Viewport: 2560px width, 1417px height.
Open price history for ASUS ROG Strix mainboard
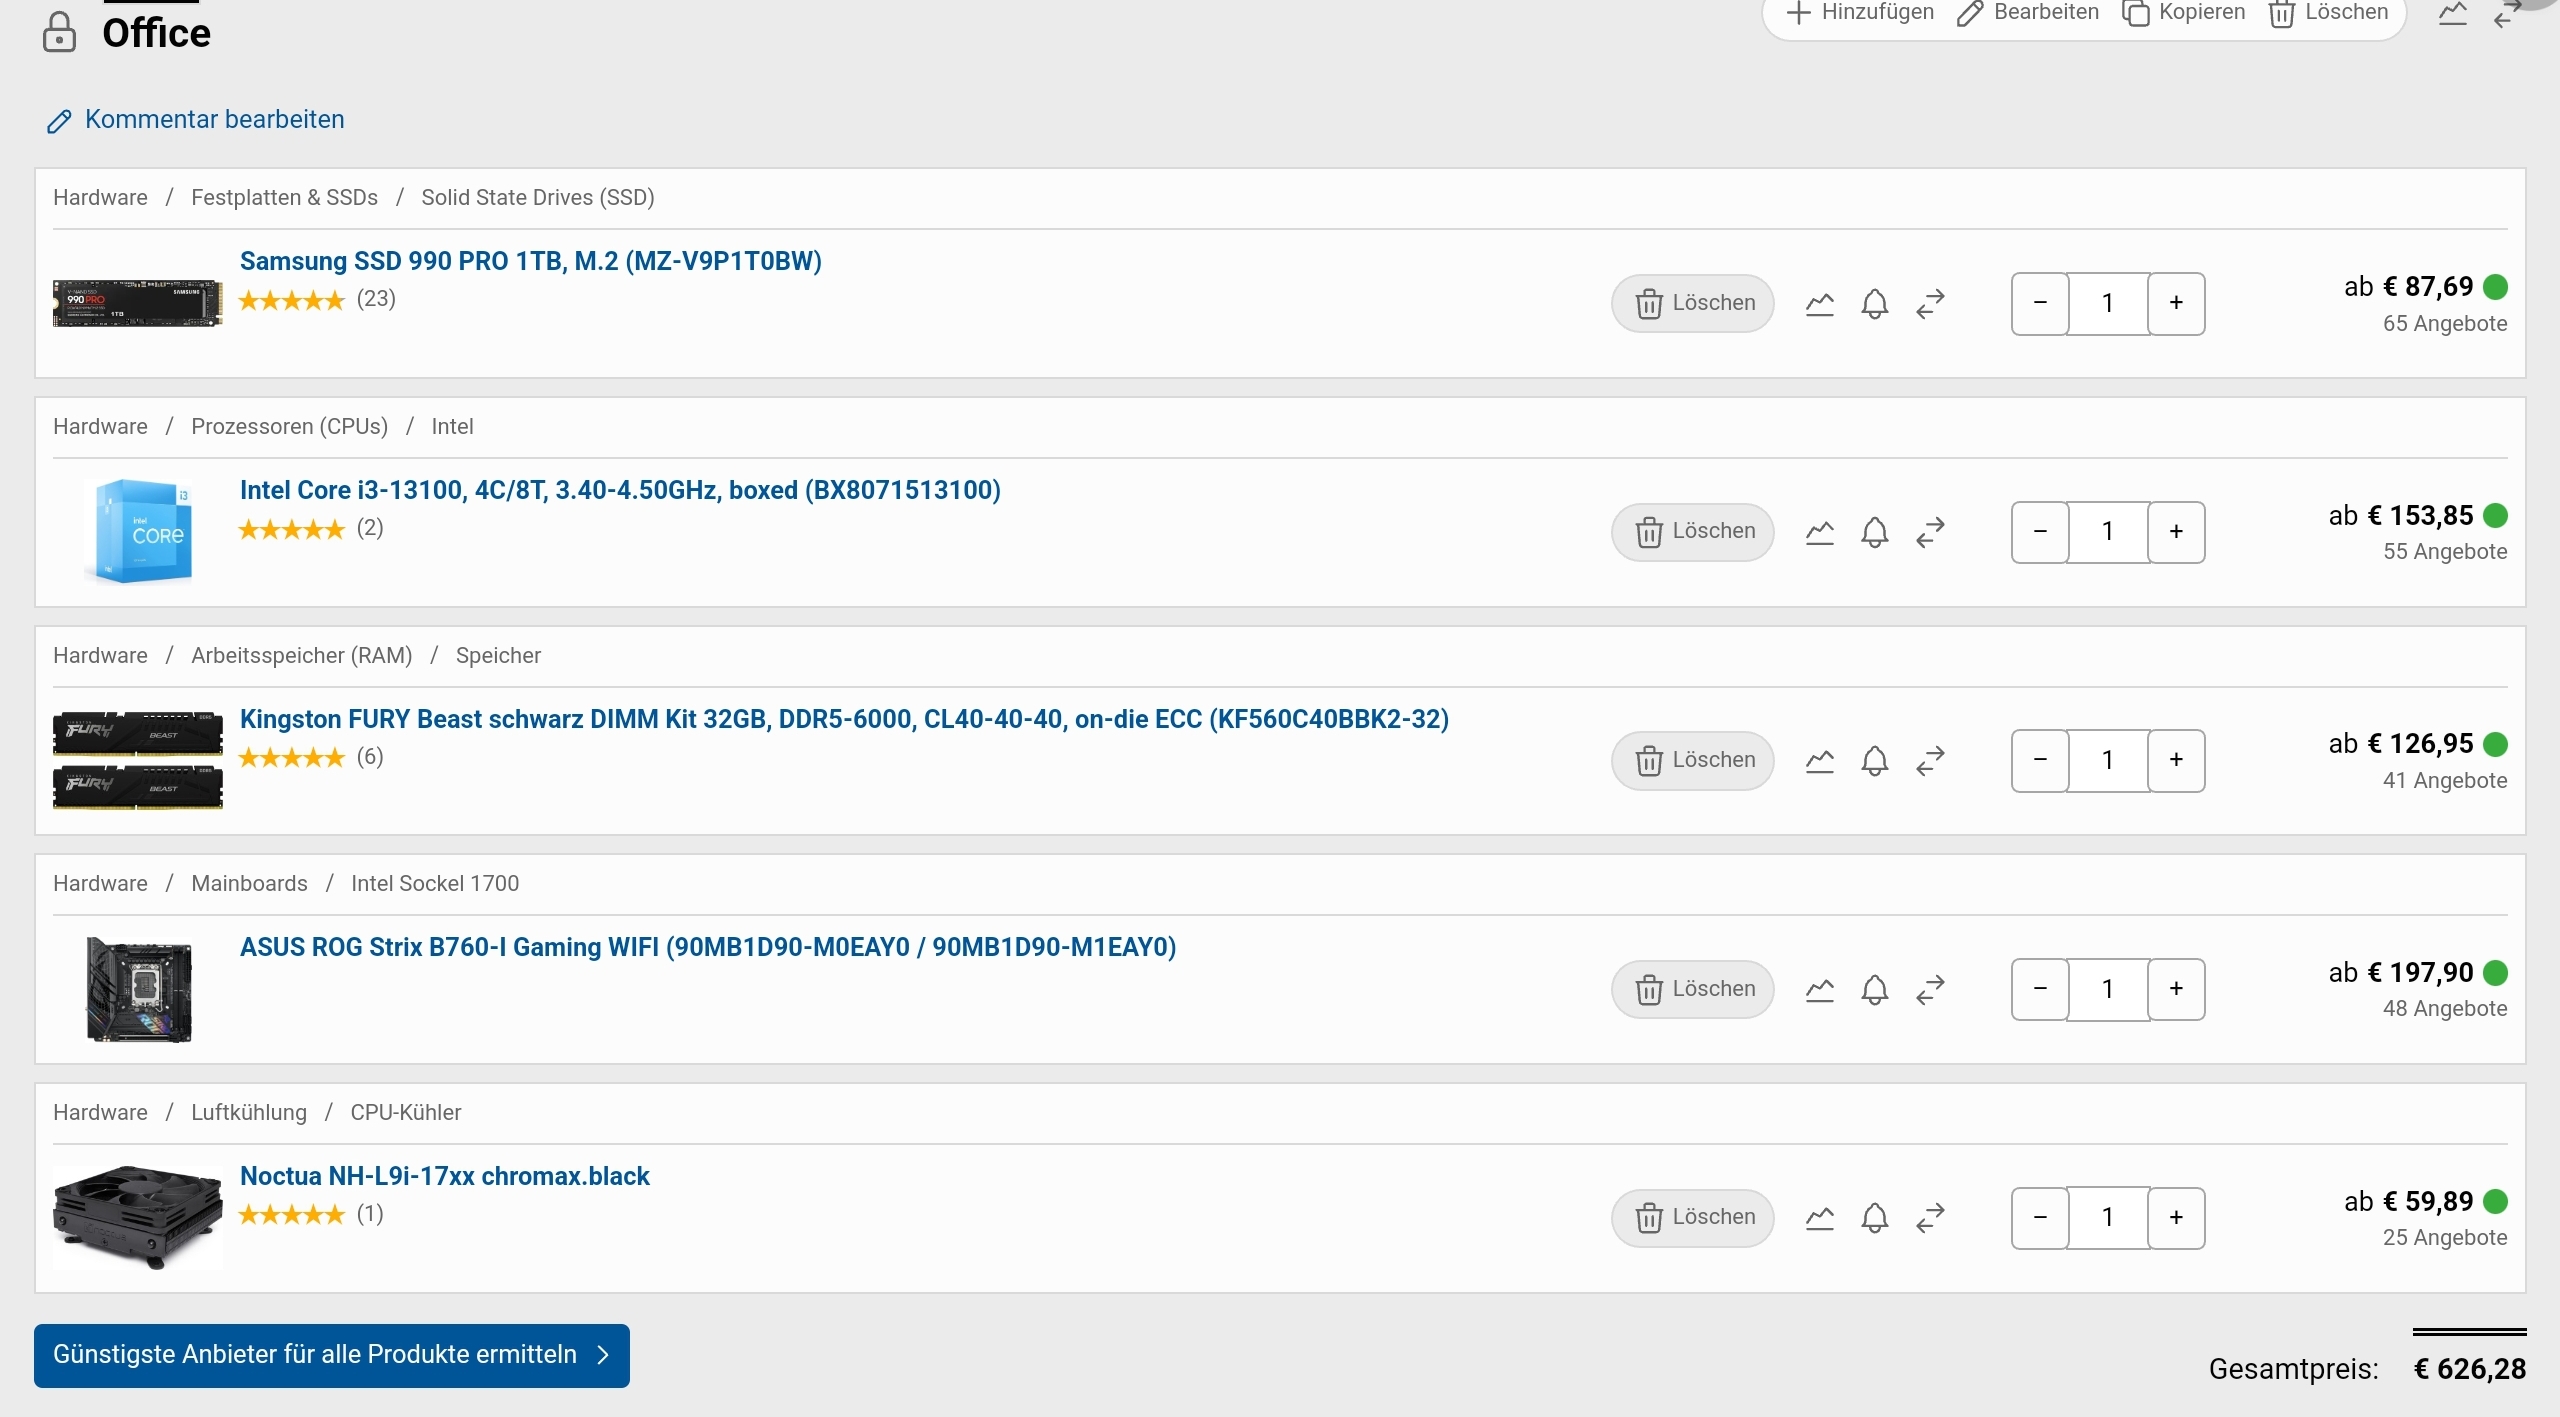1820,989
